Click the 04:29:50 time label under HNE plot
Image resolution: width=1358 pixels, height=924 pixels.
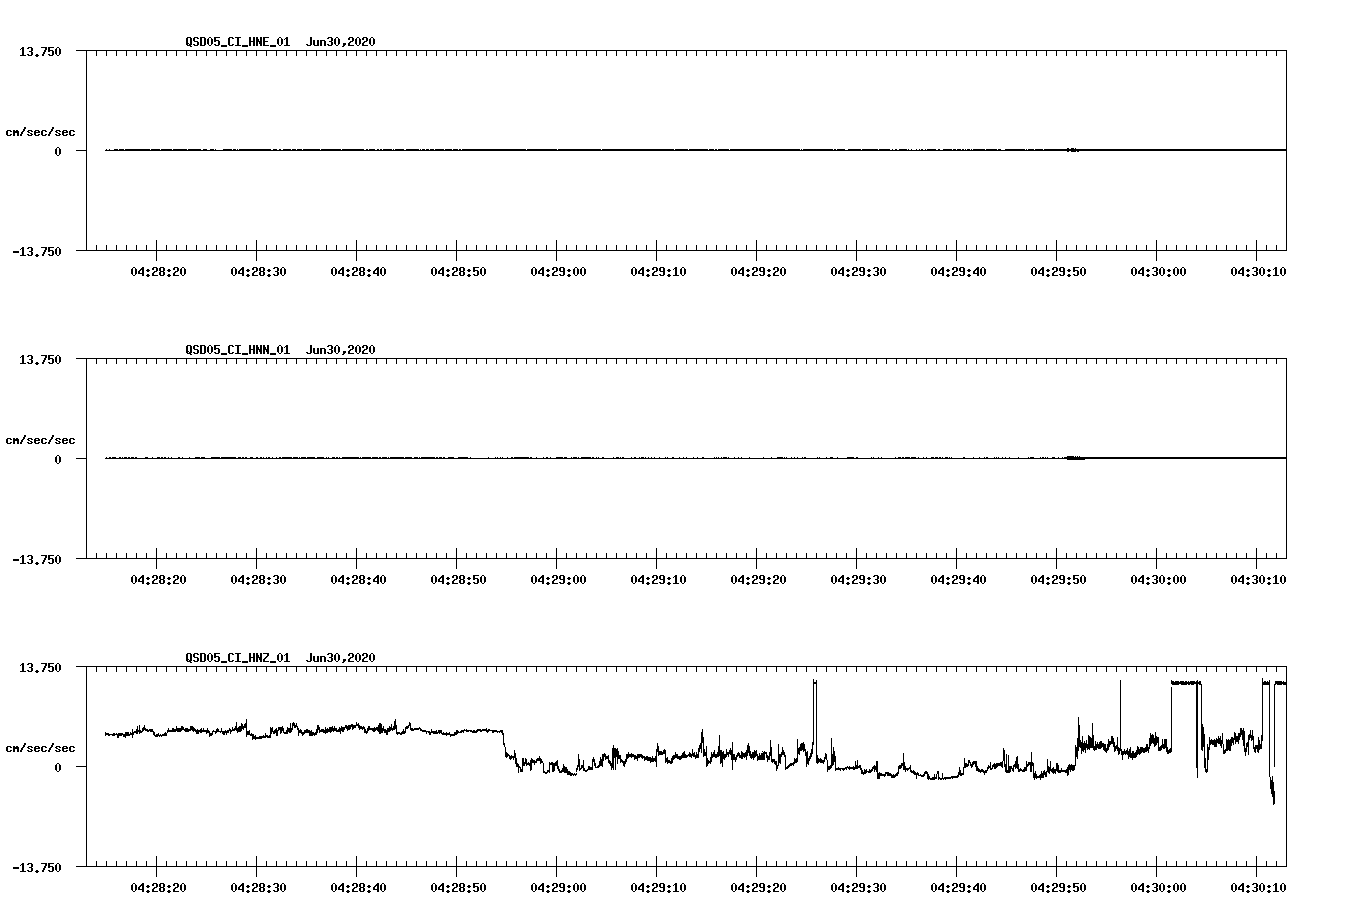coord(1058,272)
